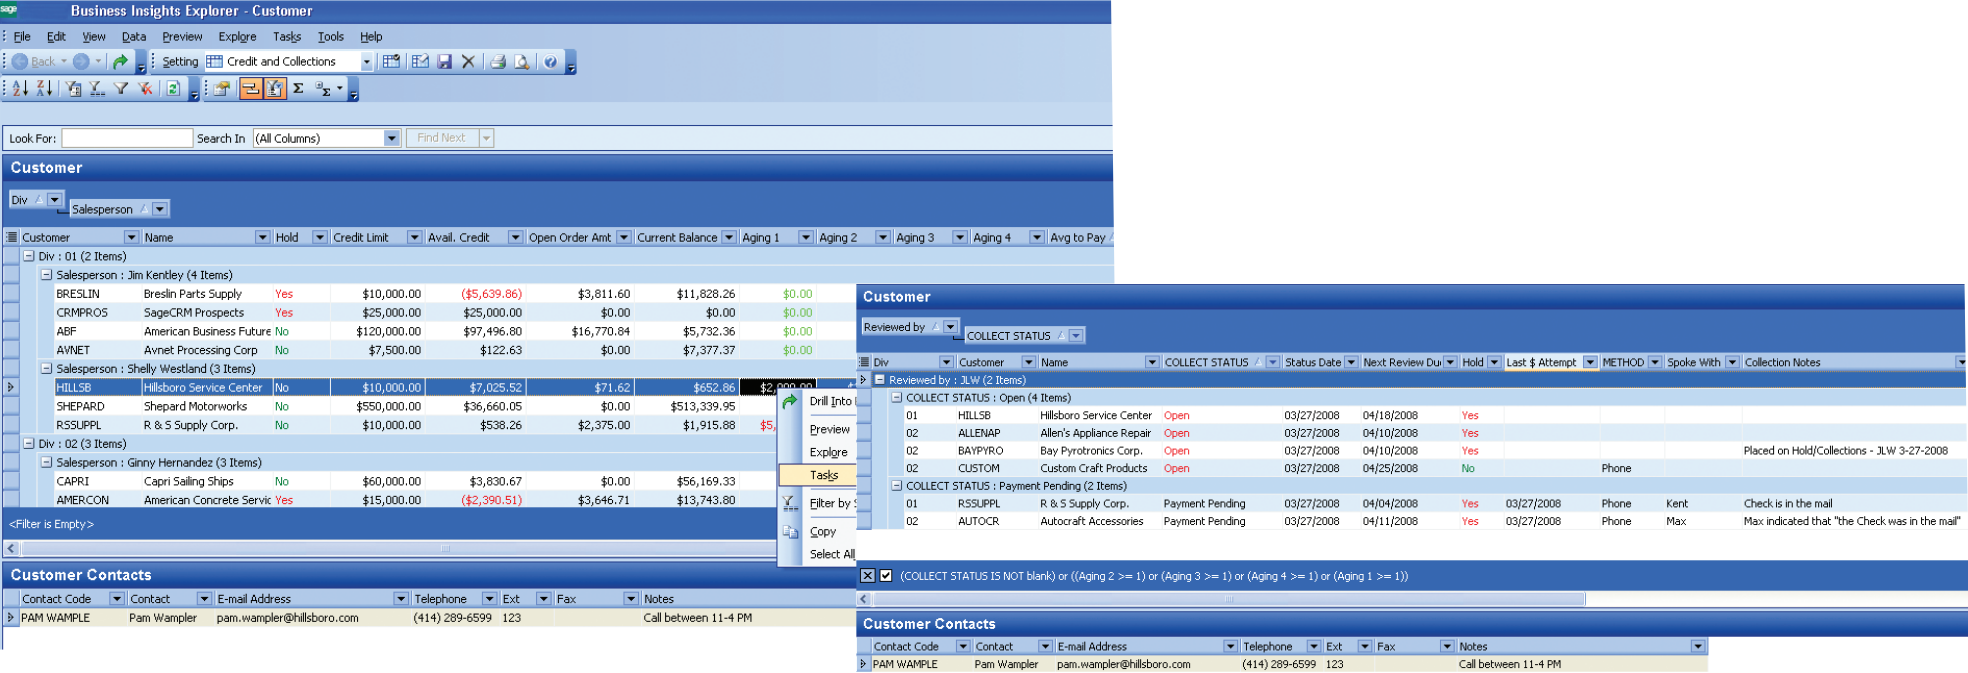1968x673 pixels.
Task: Uncheck the COLLECT STATUS filter checkbox
Action: click(886, 576)
